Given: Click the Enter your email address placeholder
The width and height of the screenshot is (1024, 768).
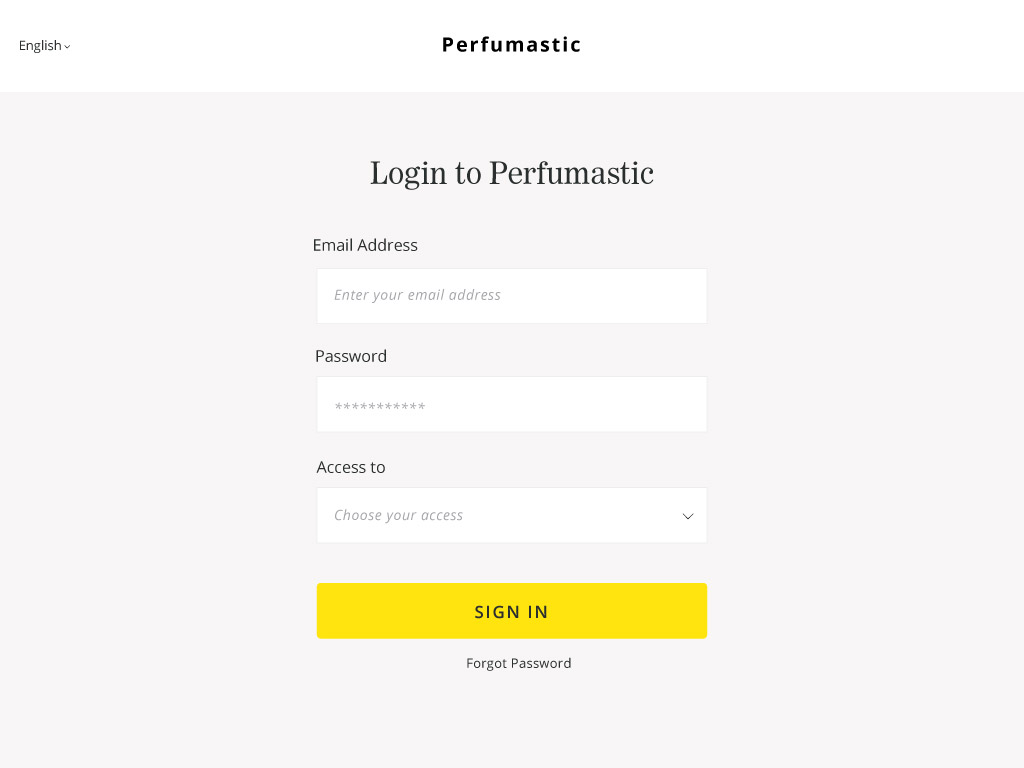Looking at the screenshot, I should click(x=417, y=295).
